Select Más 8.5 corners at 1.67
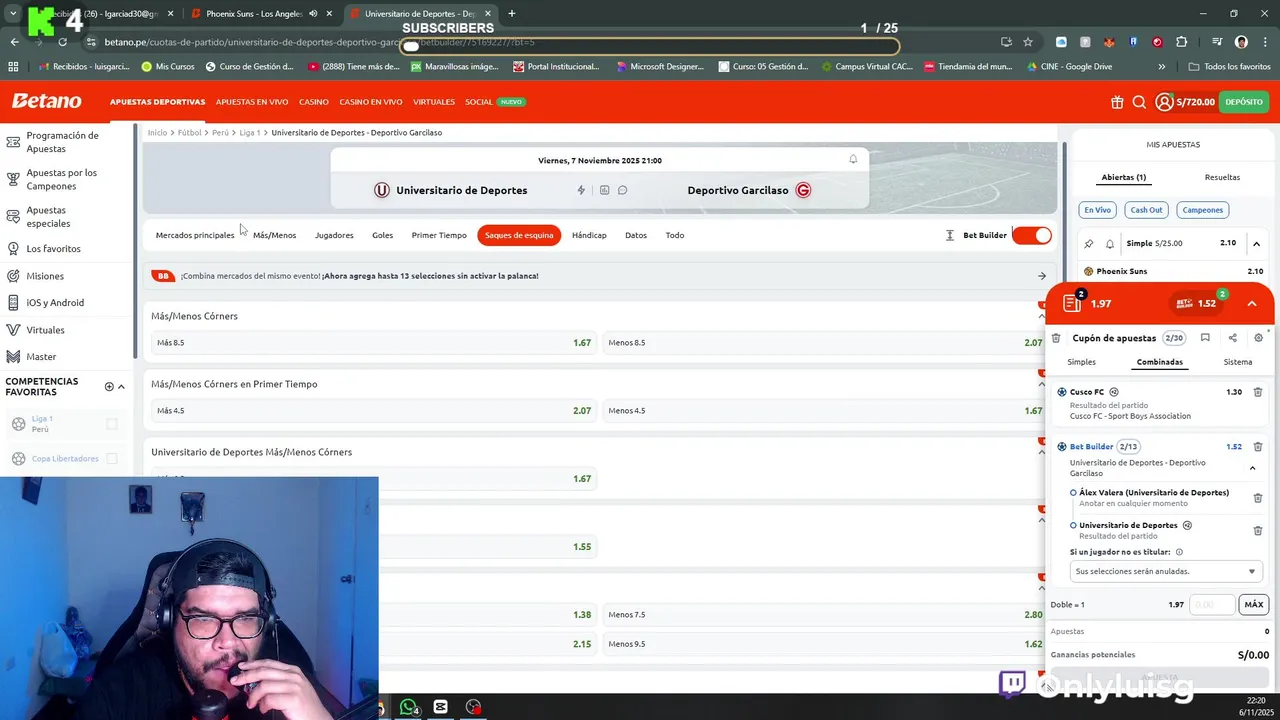This screenshot has width=1280, height=720. [x=373, y=343]
